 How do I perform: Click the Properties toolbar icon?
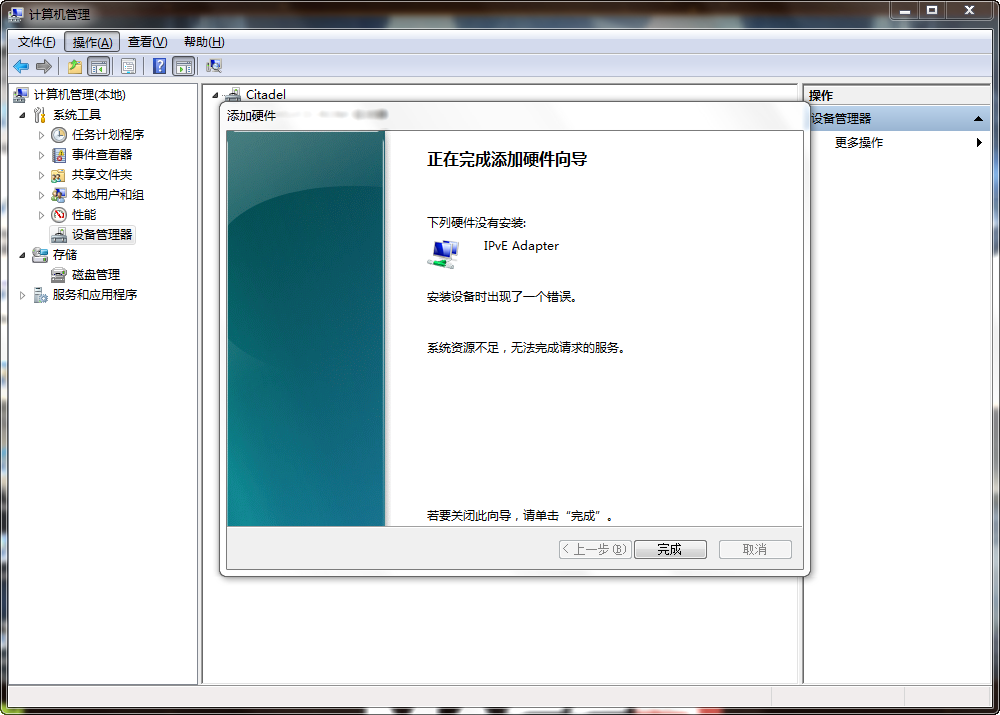tap(128, 66)
